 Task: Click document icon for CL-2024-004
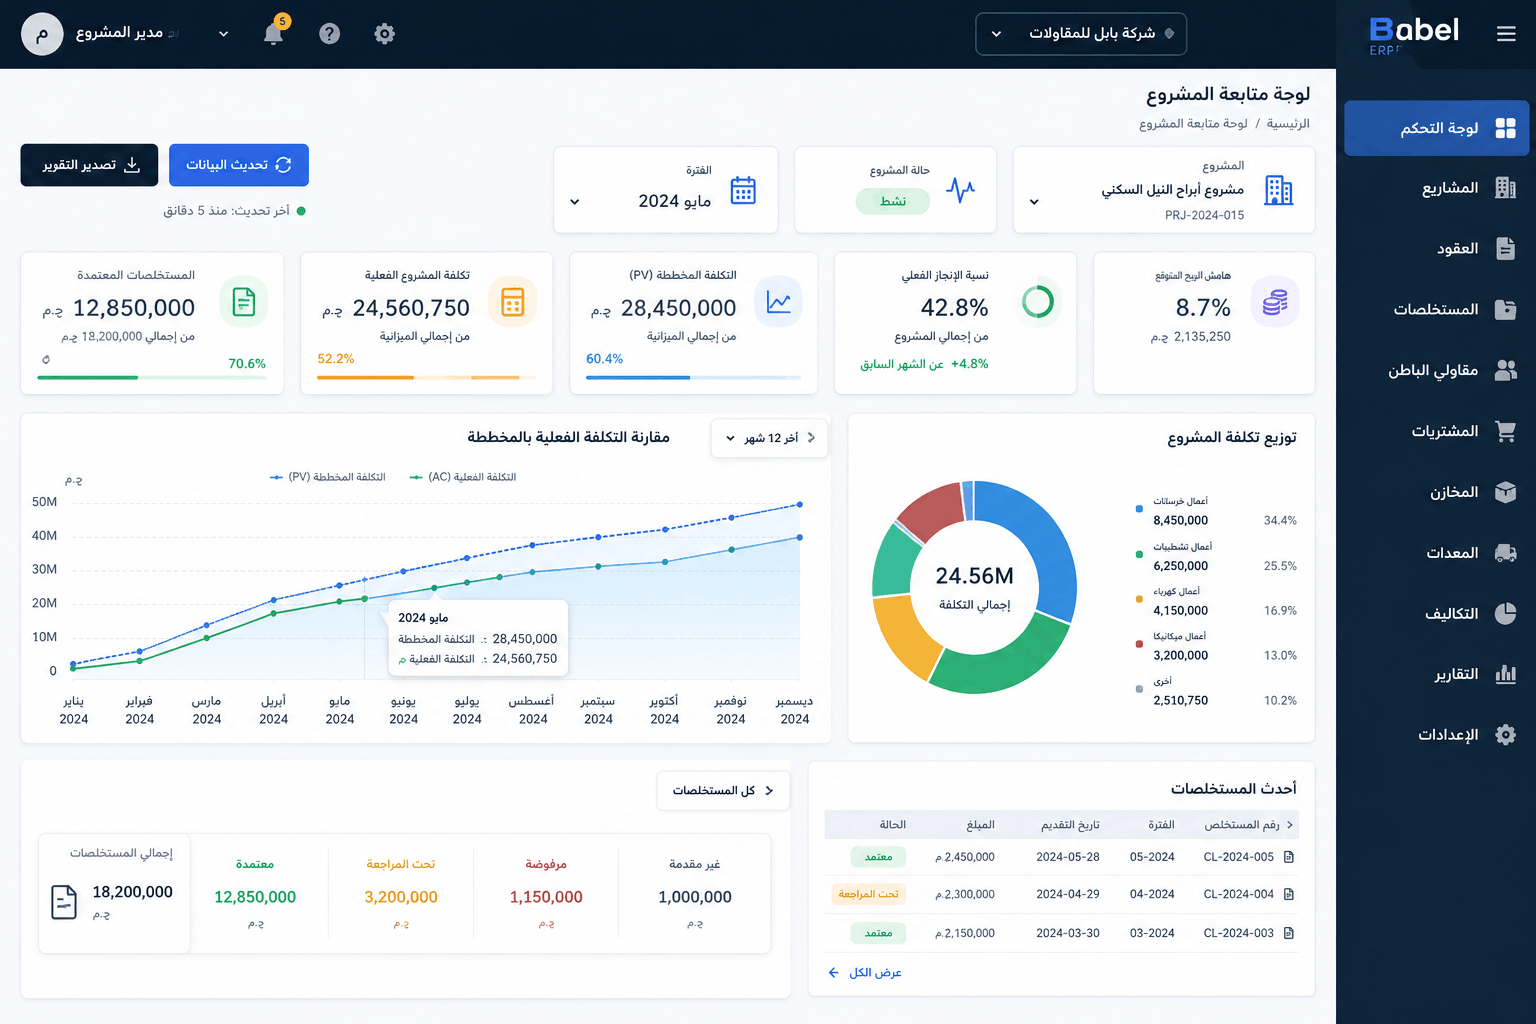tap(1289, 894)
